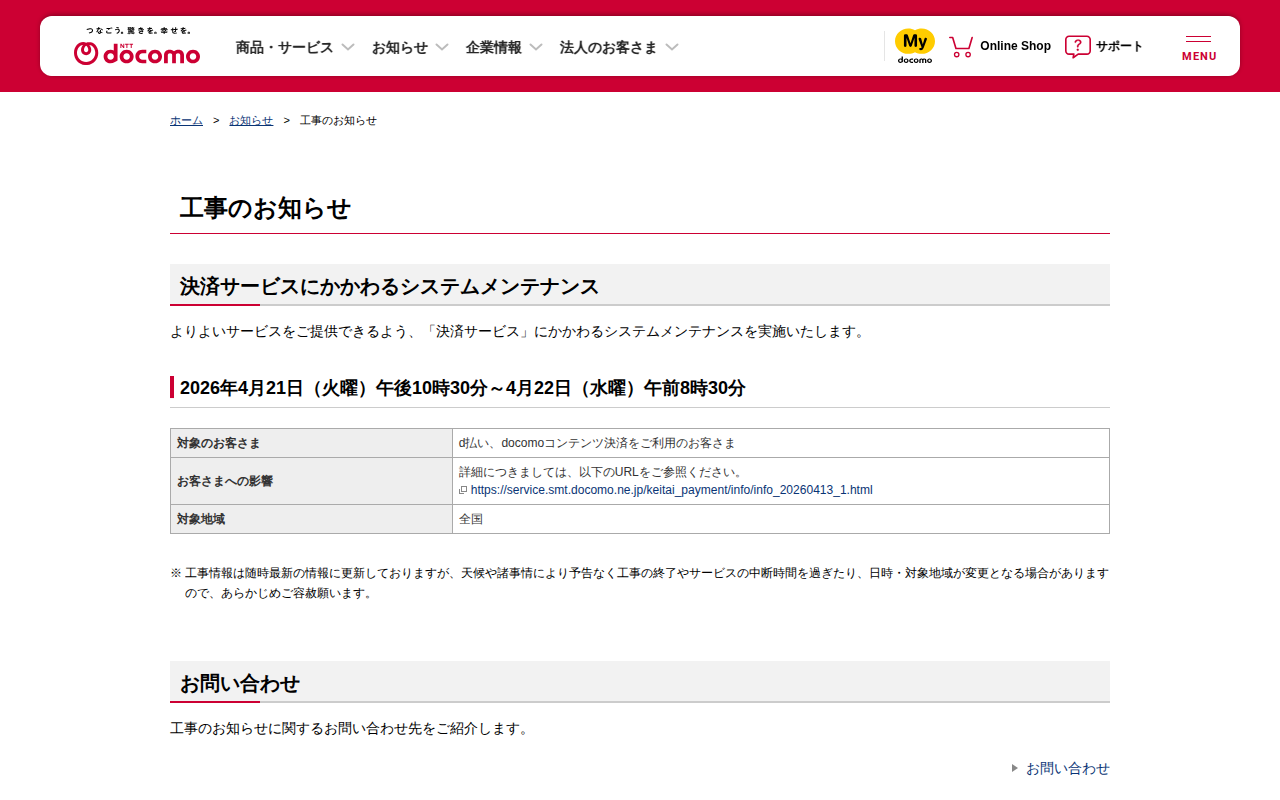The image size is (1280, 800).
Task: Open the お知らせ navigation menu
Action: [400, 47]
